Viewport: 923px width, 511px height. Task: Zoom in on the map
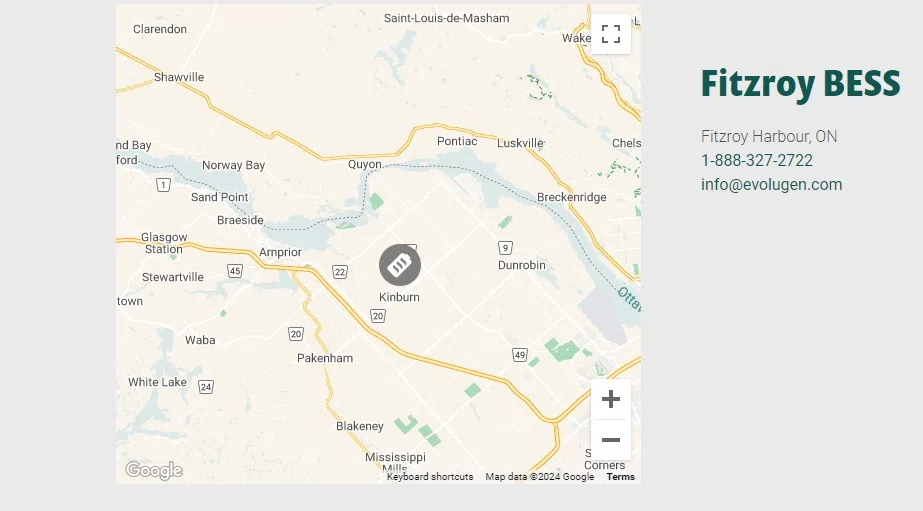tap(611, 400)
